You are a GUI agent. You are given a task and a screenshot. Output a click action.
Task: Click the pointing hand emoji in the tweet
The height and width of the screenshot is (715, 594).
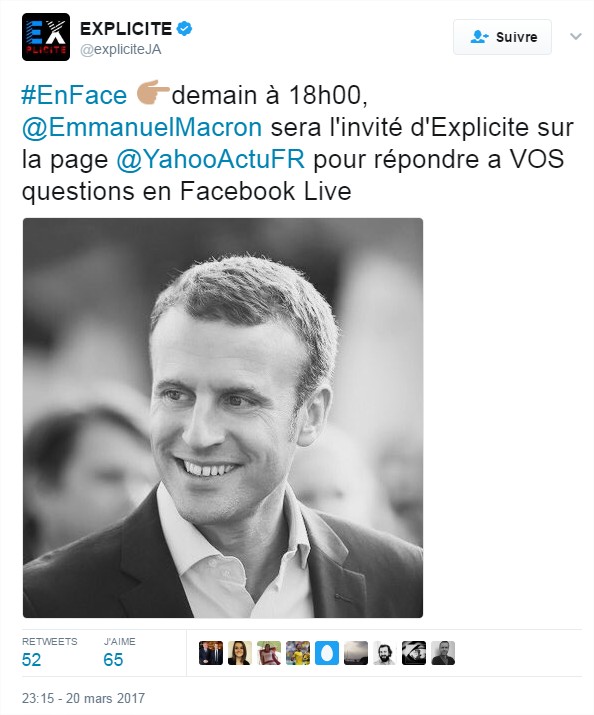tap(153, 92)
